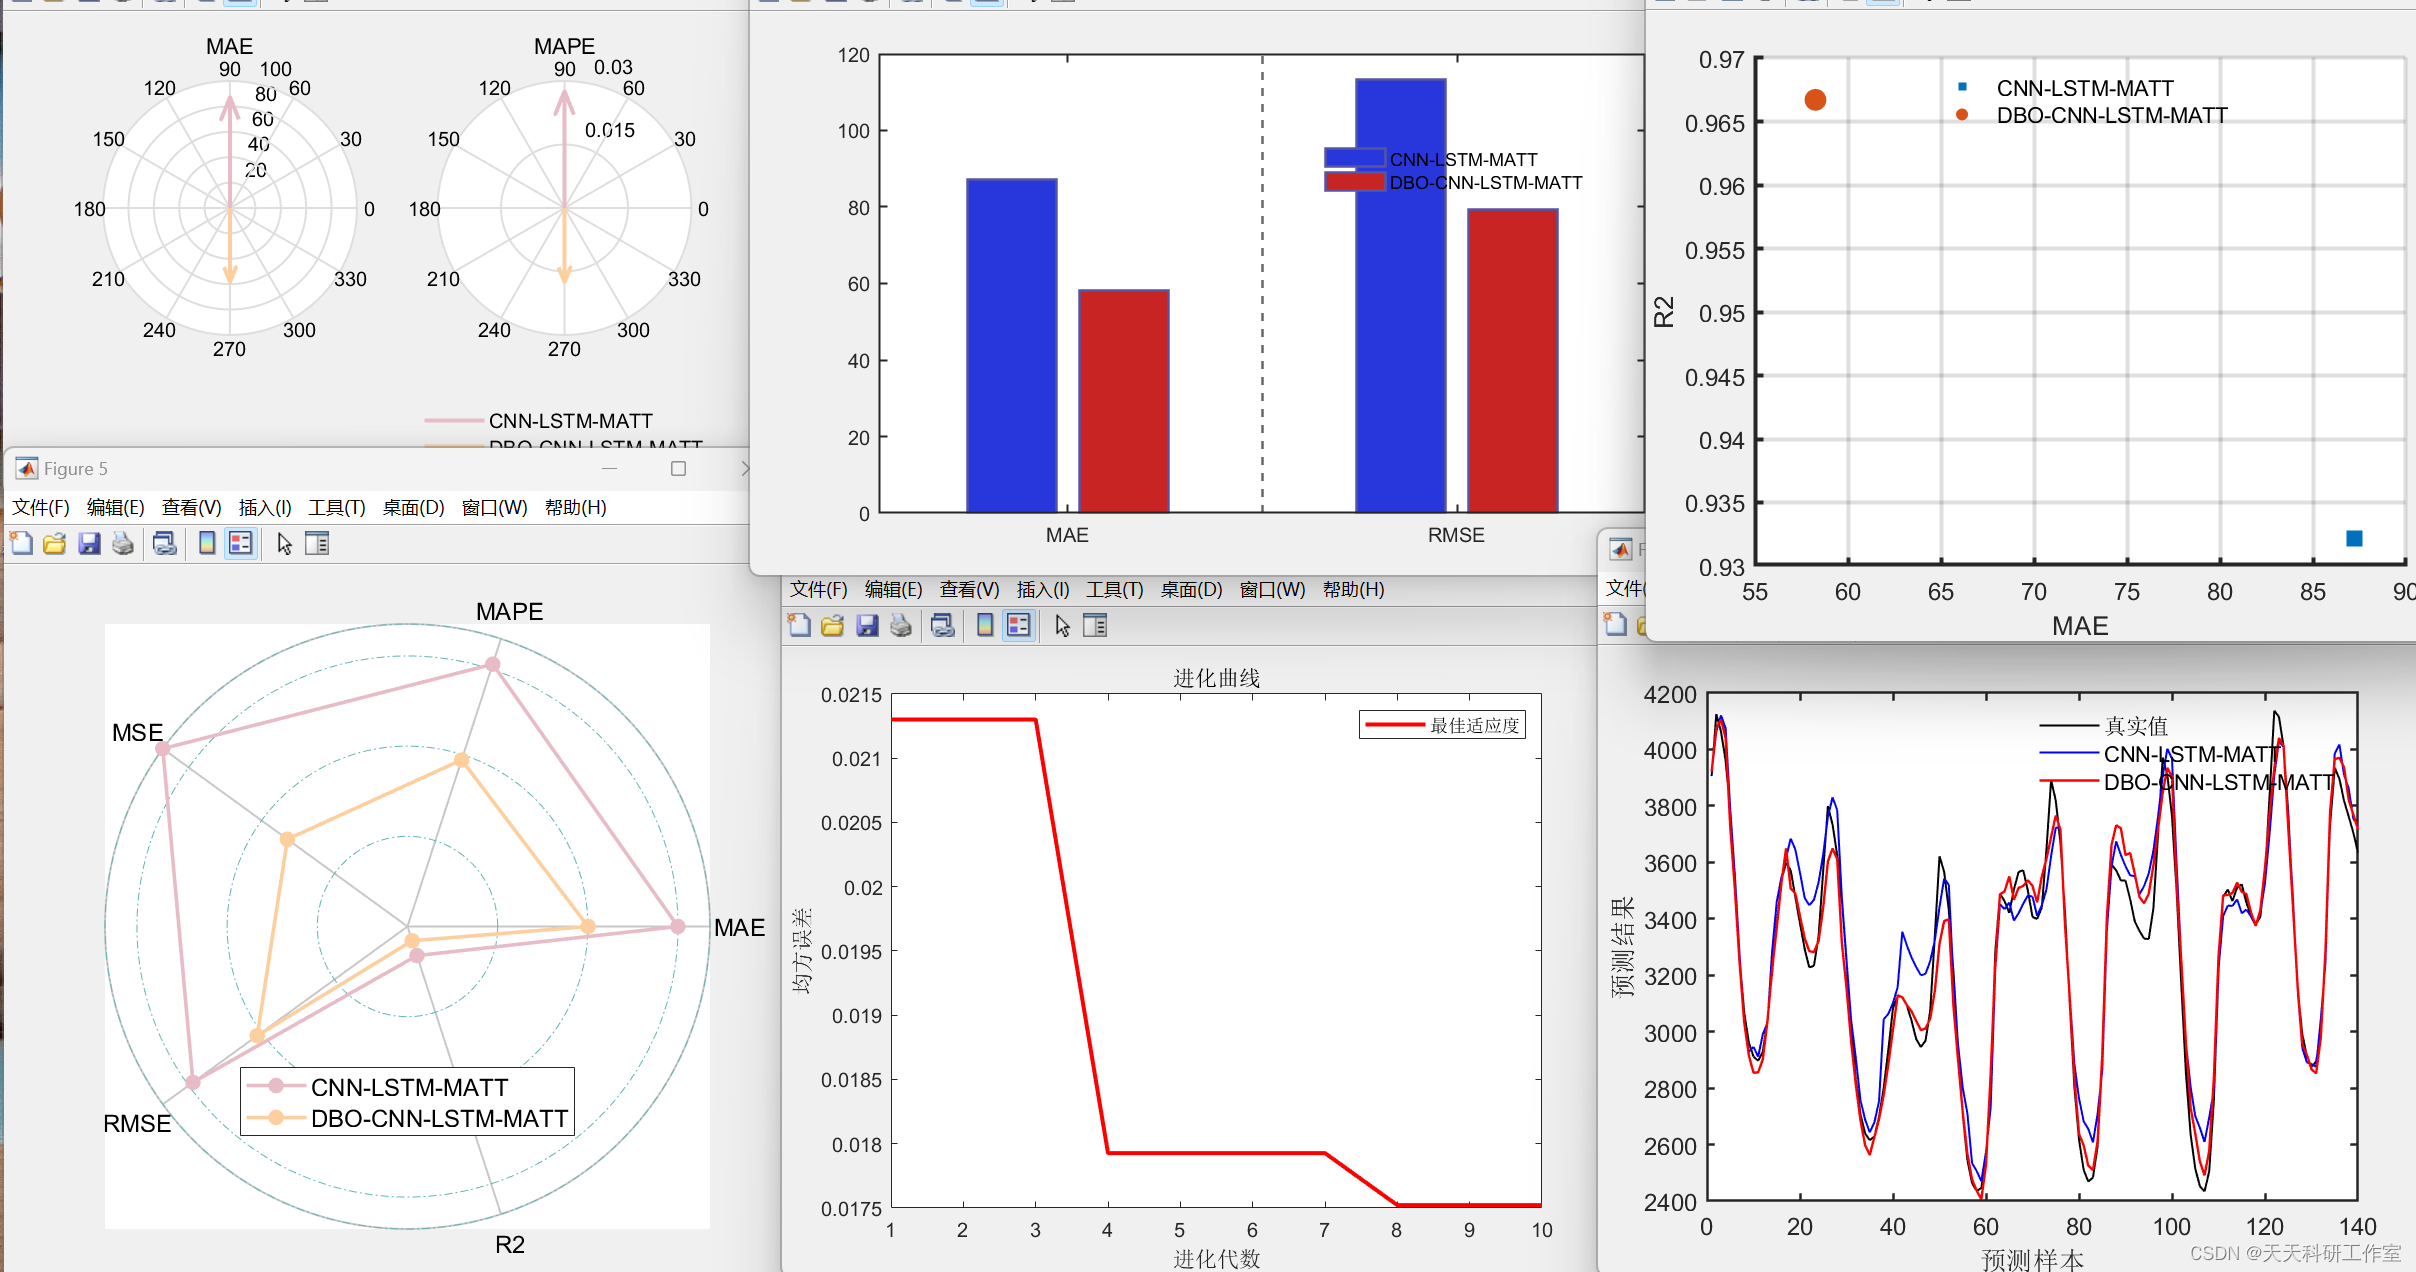Click blue CNN-LSTM-MATT swatch in bar chart legend
The image size is (2416, 1272).
(x=1355, y=158)
